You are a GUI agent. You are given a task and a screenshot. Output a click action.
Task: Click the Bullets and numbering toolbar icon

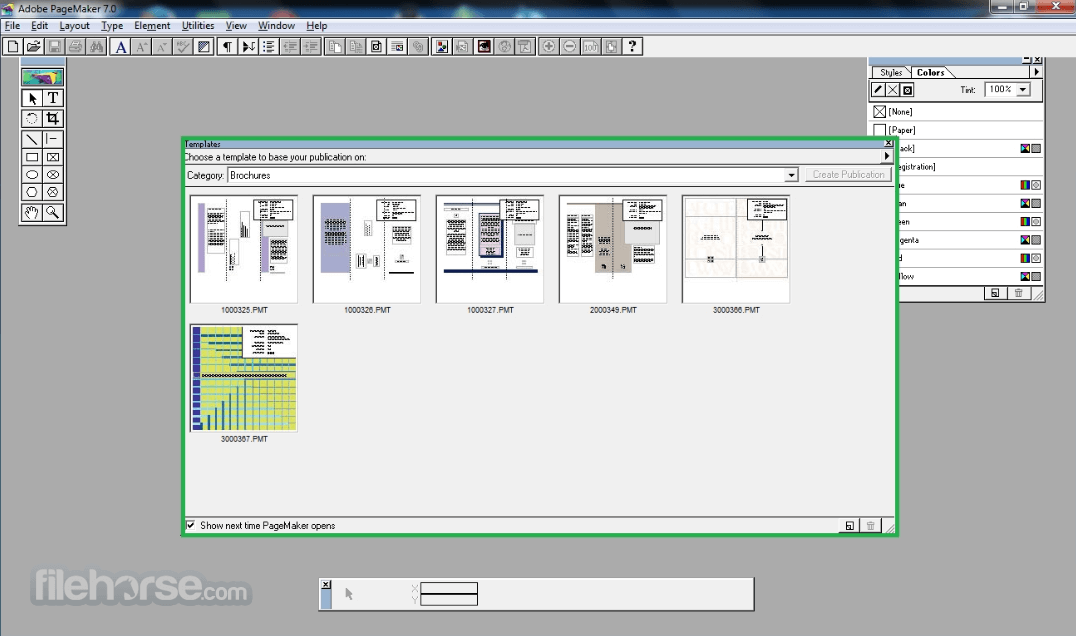(269, 47)
